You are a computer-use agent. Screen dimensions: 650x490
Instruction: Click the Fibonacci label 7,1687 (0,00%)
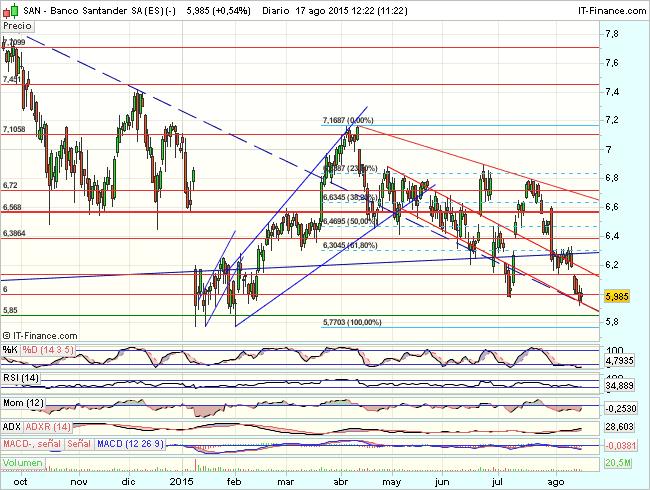[x=348, y=120]
